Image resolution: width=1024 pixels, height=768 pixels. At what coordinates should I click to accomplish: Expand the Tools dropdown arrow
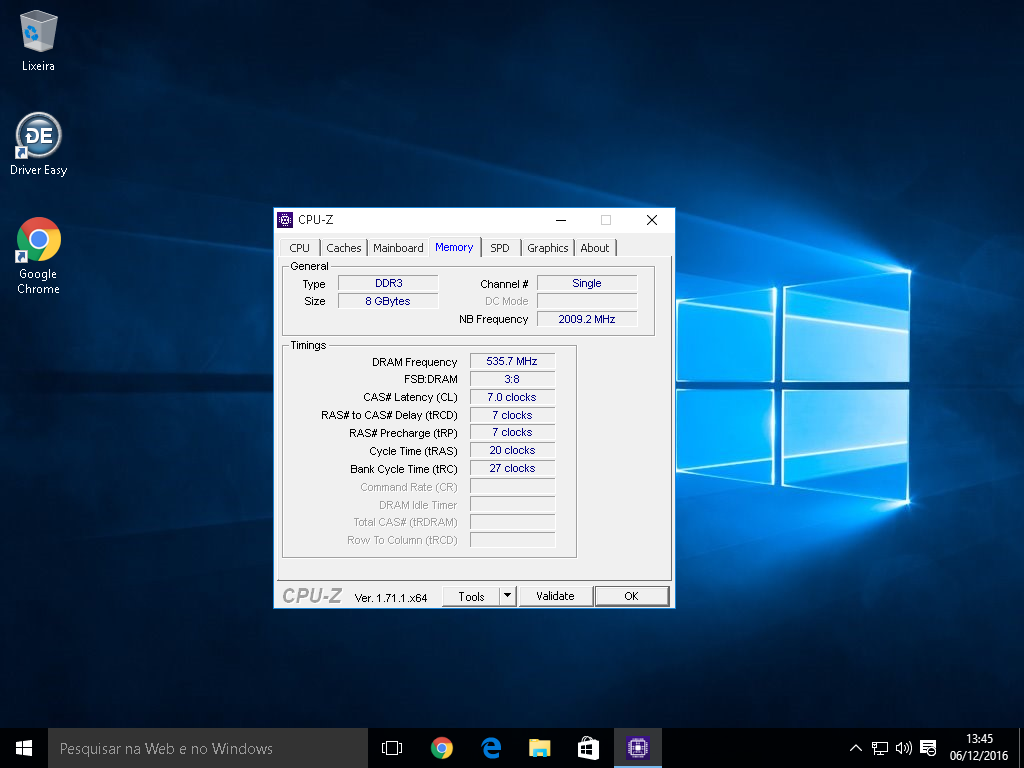pos(508,596)
